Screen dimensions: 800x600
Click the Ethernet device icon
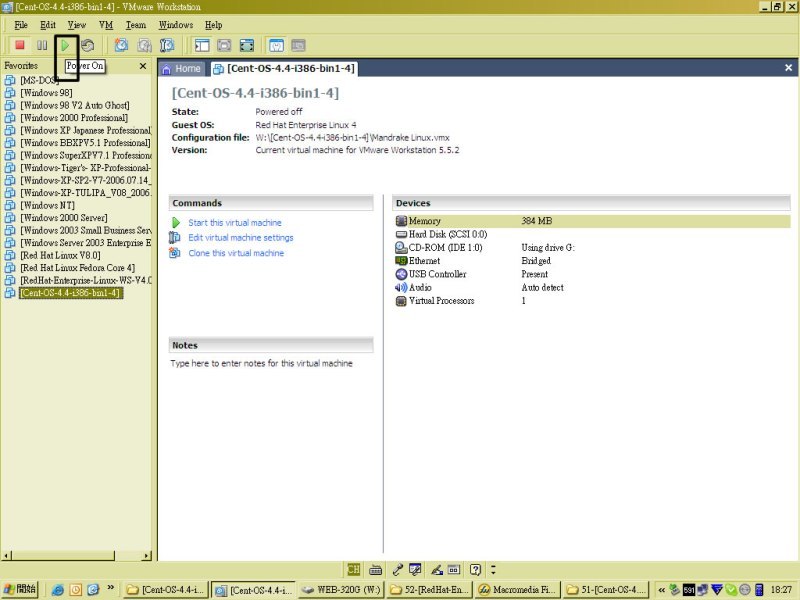coord(402,261)
